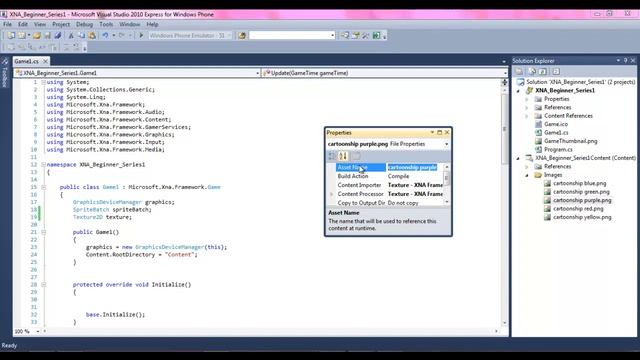Open the Edit menu

coord(23,24)
